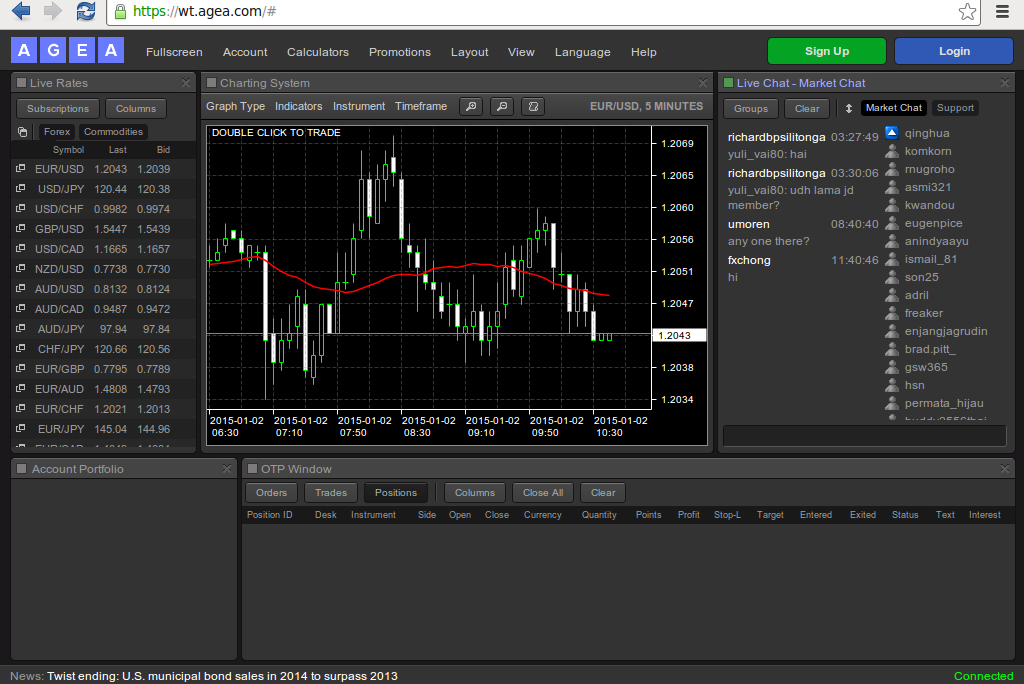Image resolution: width=1024 pixels, height=684 pixels.
Task: Click the chat message input field
Action: click(864, 434)
